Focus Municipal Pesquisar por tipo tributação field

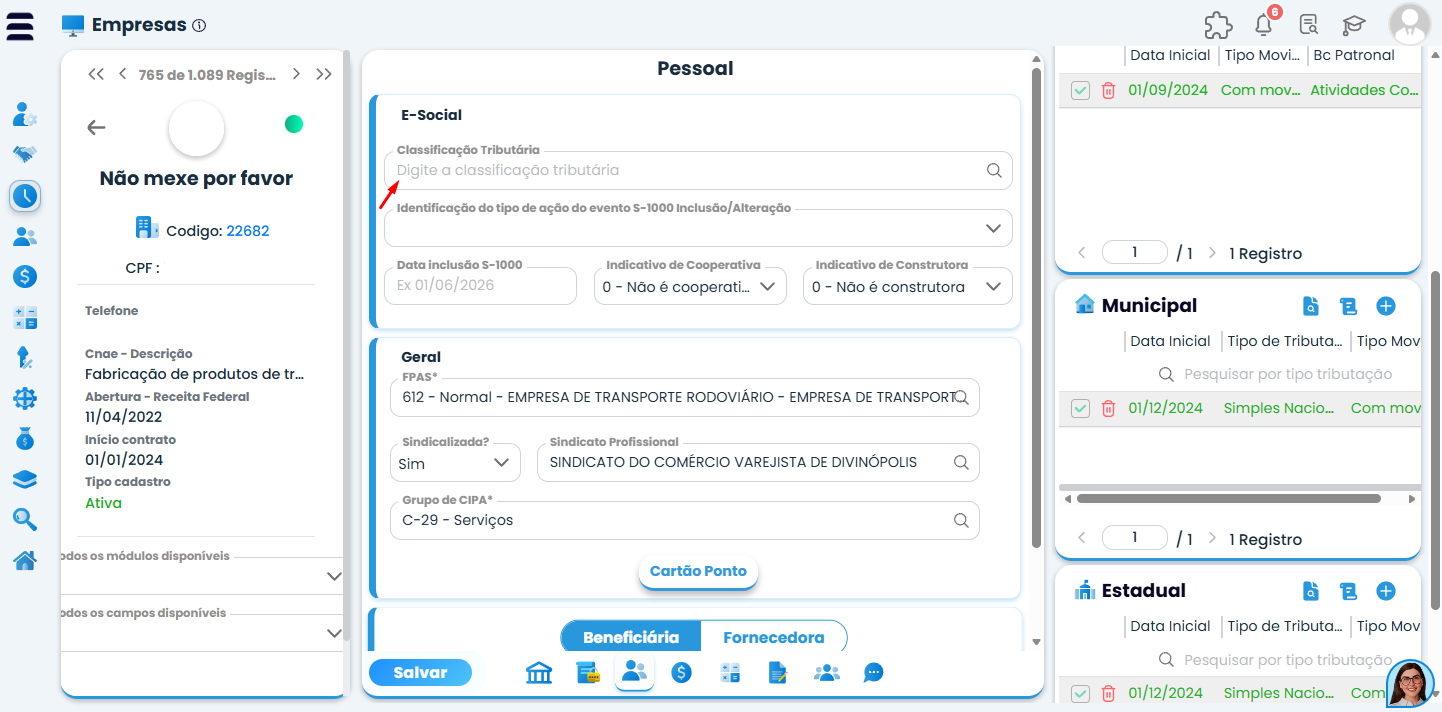(x=1288, y=374)
